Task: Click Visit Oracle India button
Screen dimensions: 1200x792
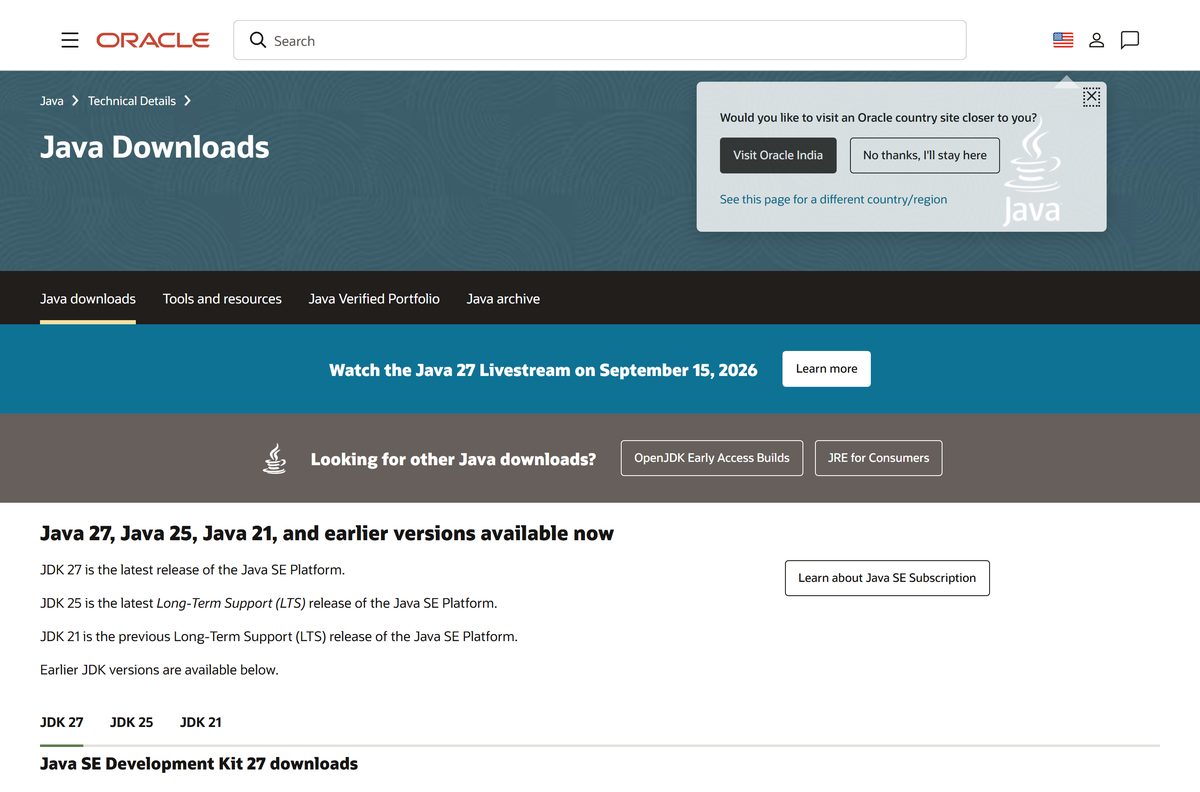Action: tap(778, 155)
